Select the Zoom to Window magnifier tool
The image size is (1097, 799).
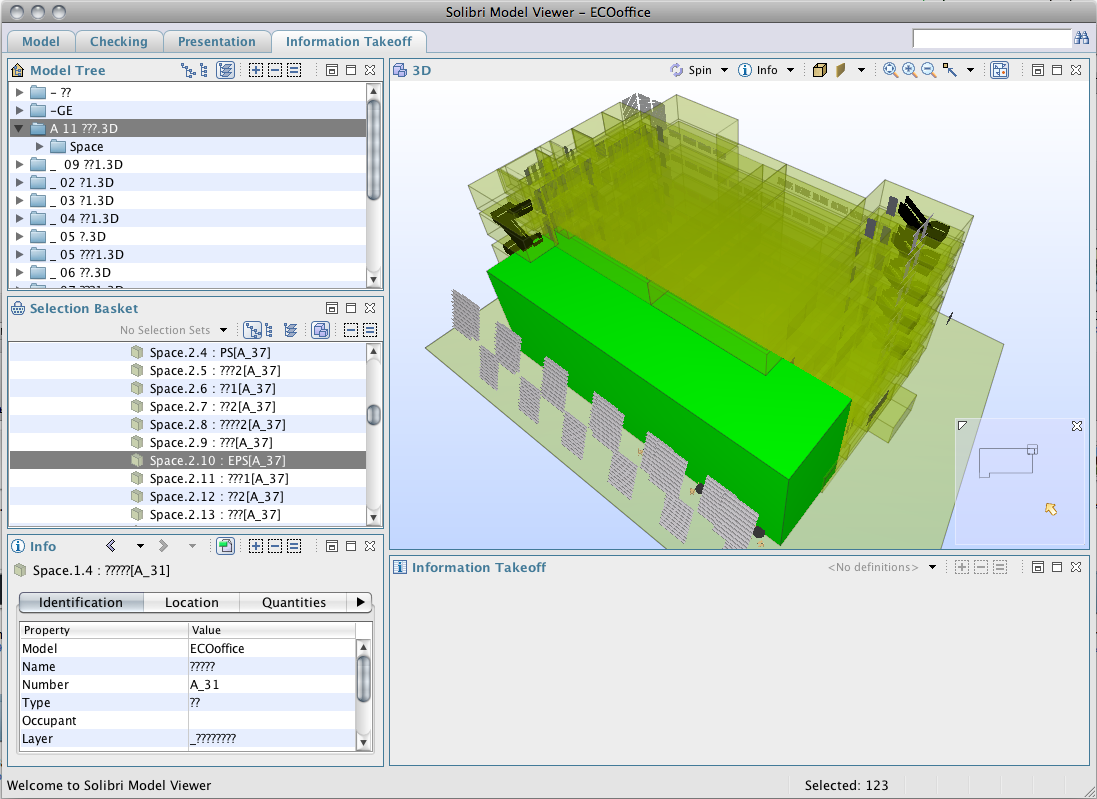coord(889,70)
